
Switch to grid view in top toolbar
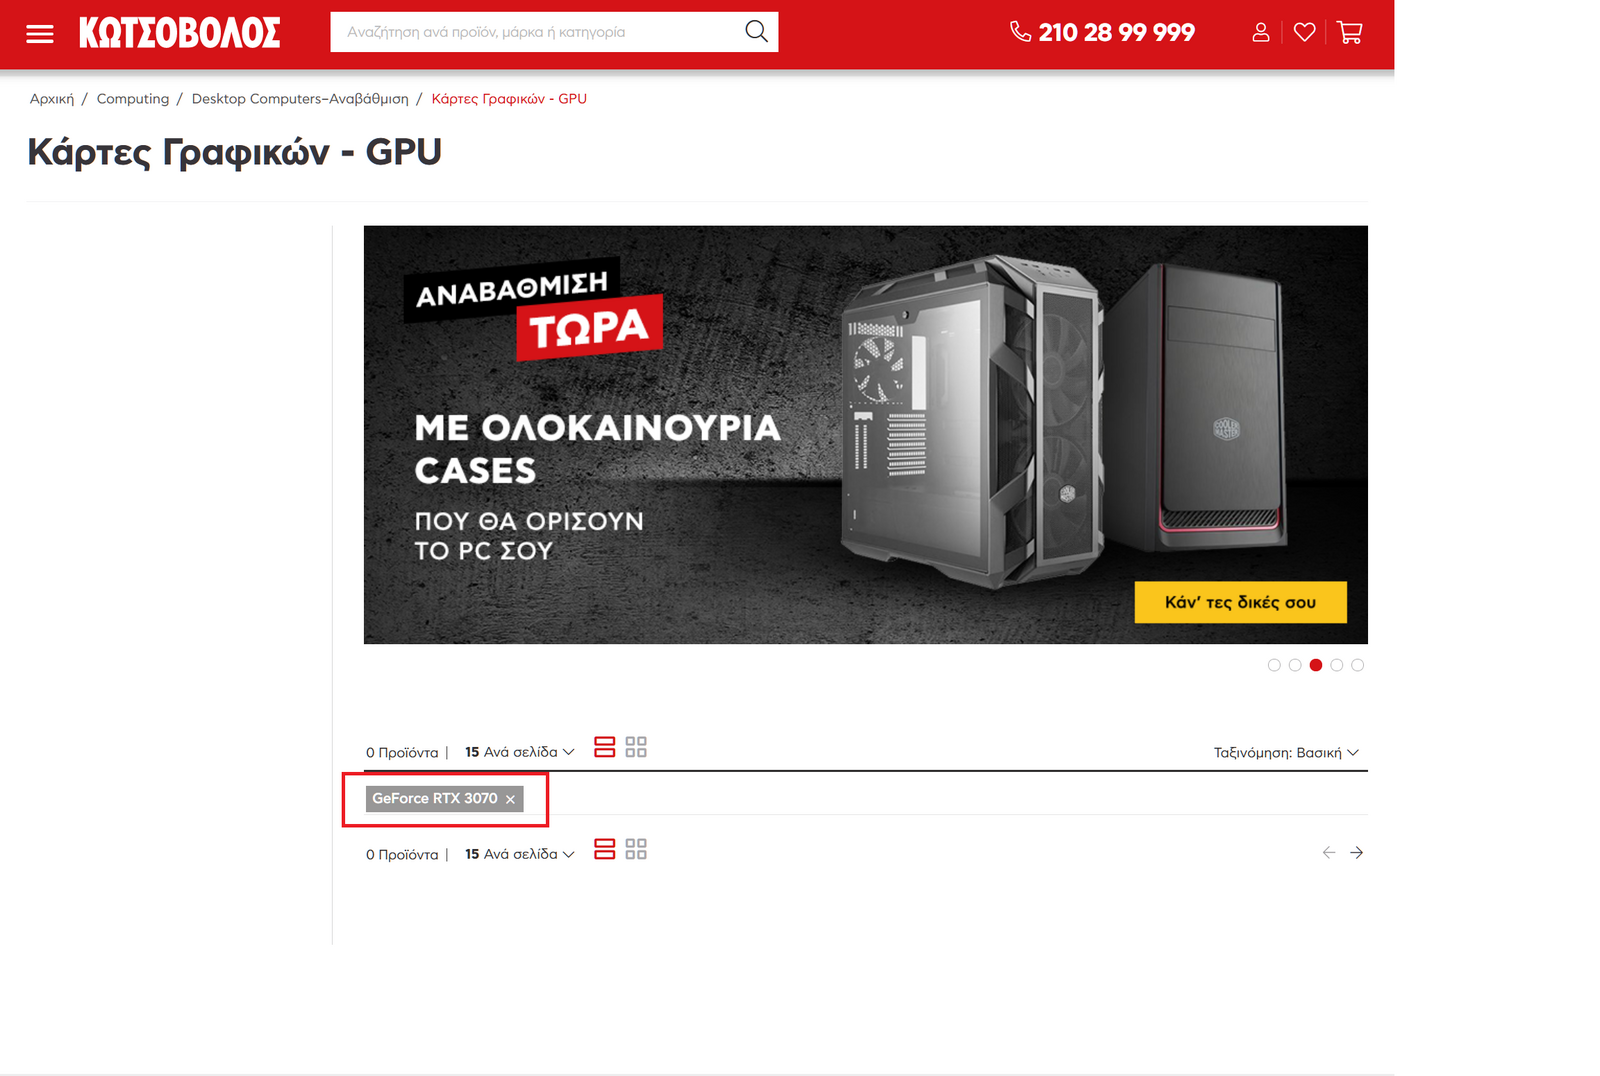pyautogui.click(x=636, y=747)
